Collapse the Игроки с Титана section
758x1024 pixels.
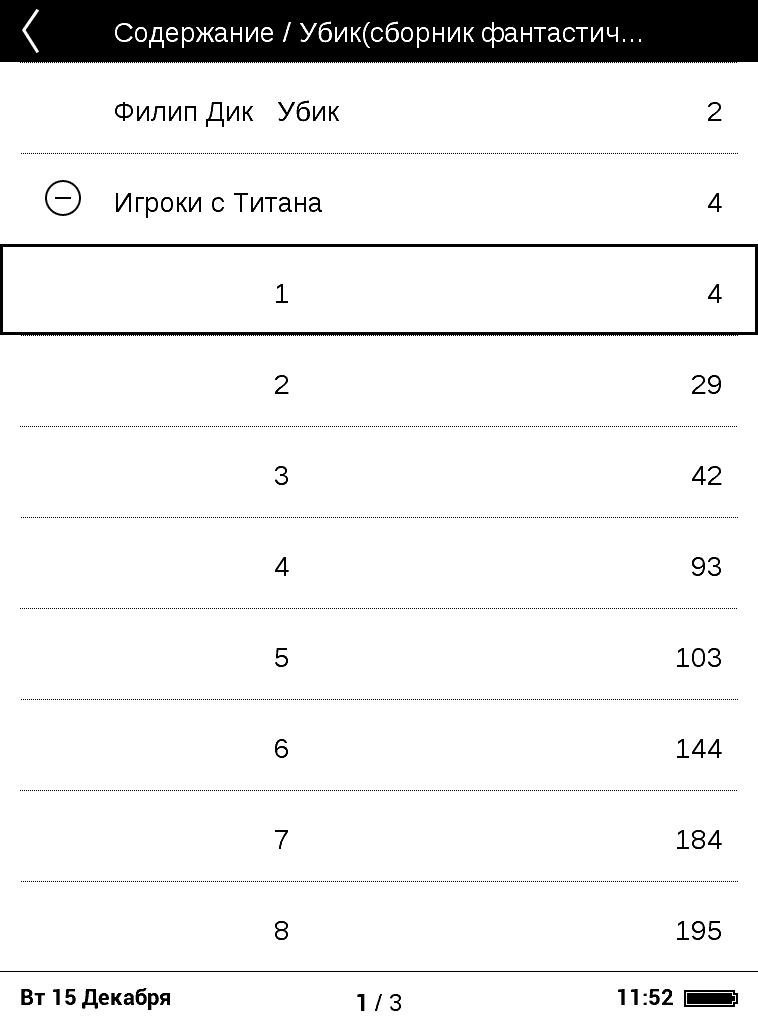pos(63,199)
